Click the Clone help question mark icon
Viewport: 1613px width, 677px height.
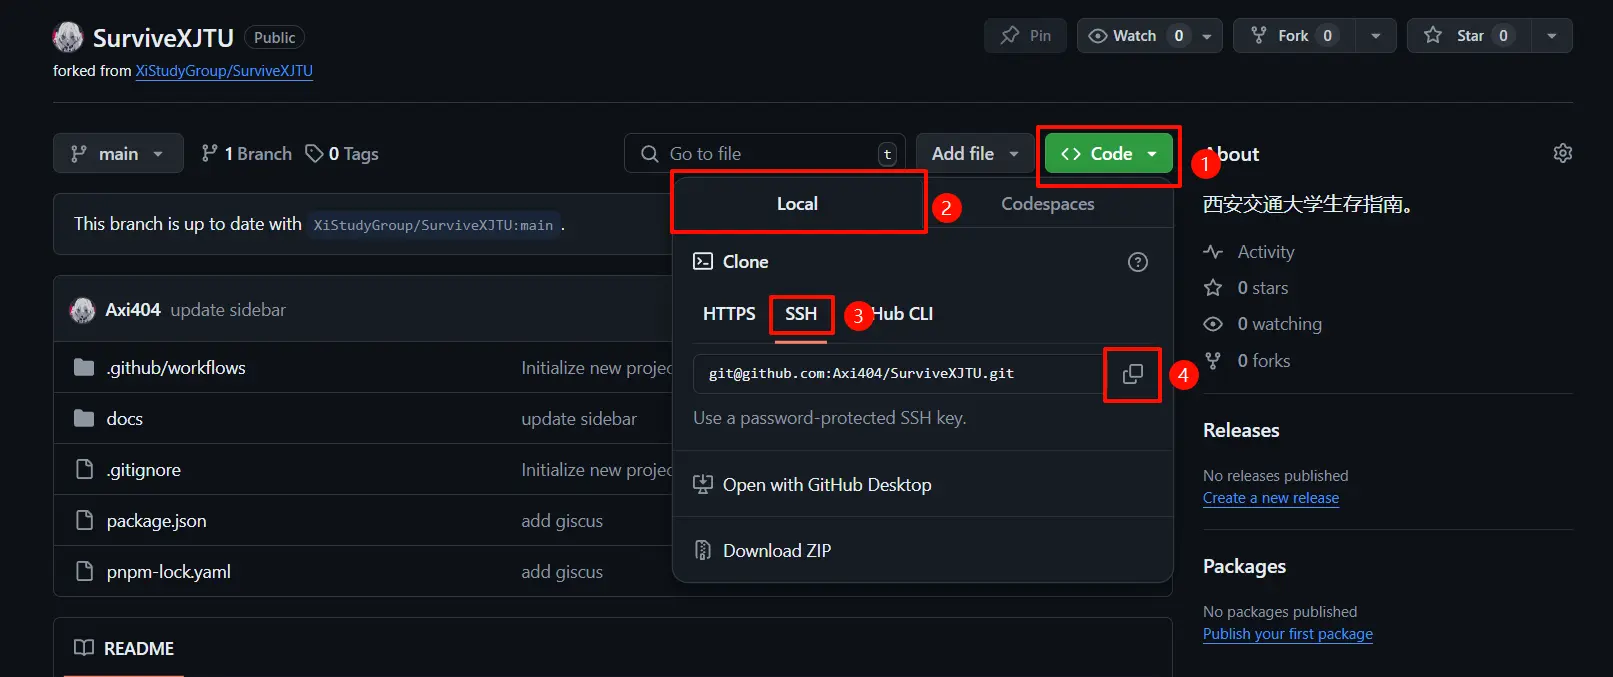coord(1137,262)
